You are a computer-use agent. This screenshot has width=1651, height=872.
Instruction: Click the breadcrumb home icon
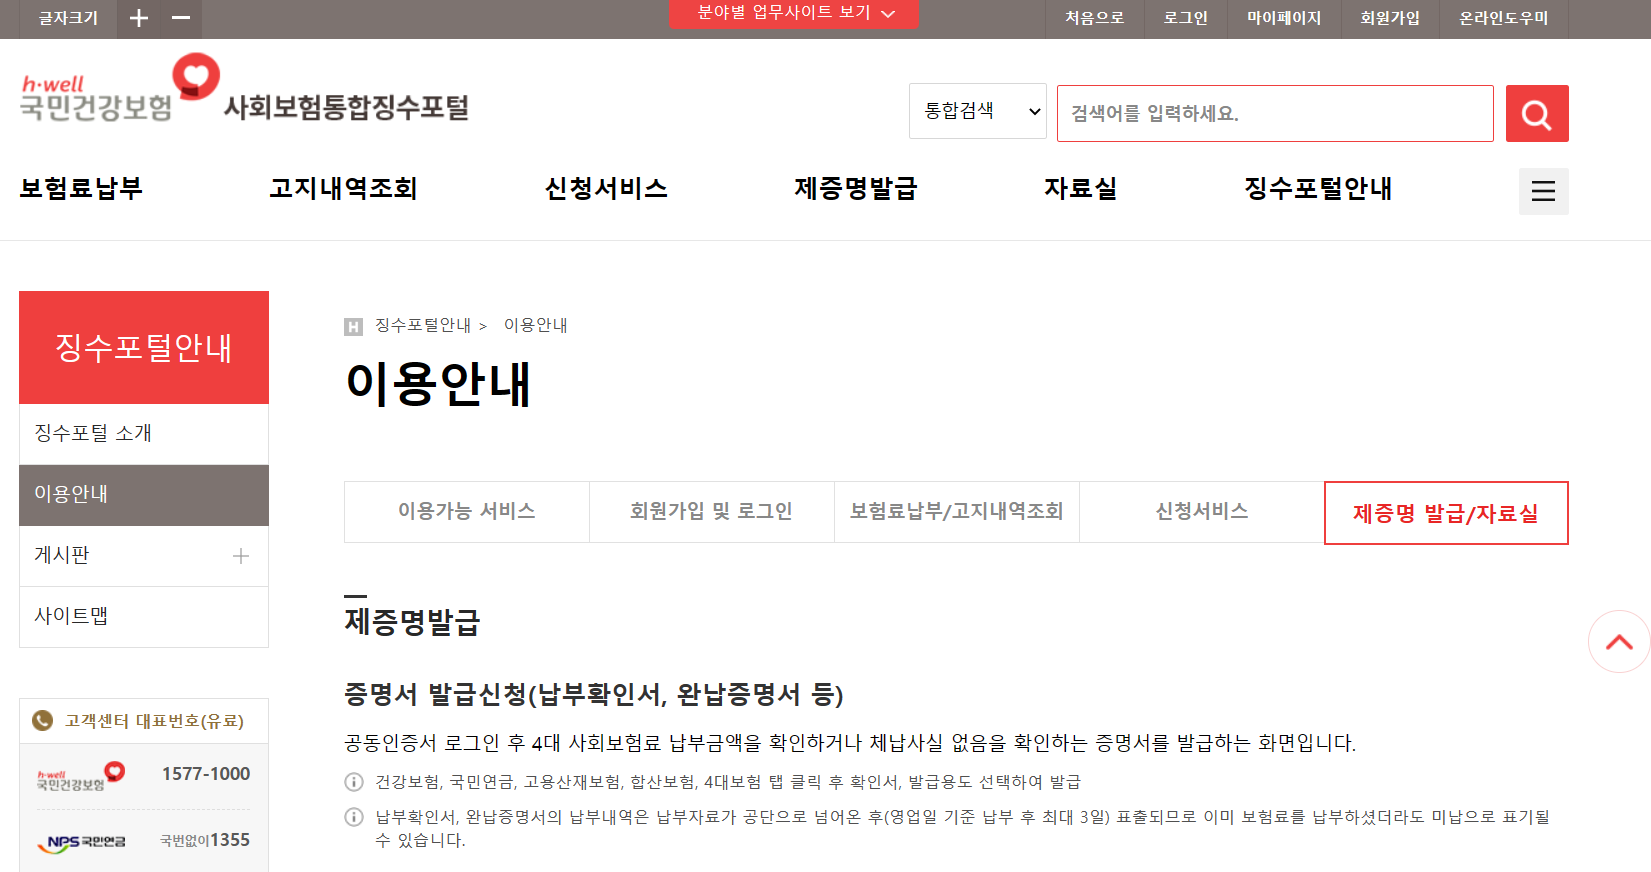353,326
